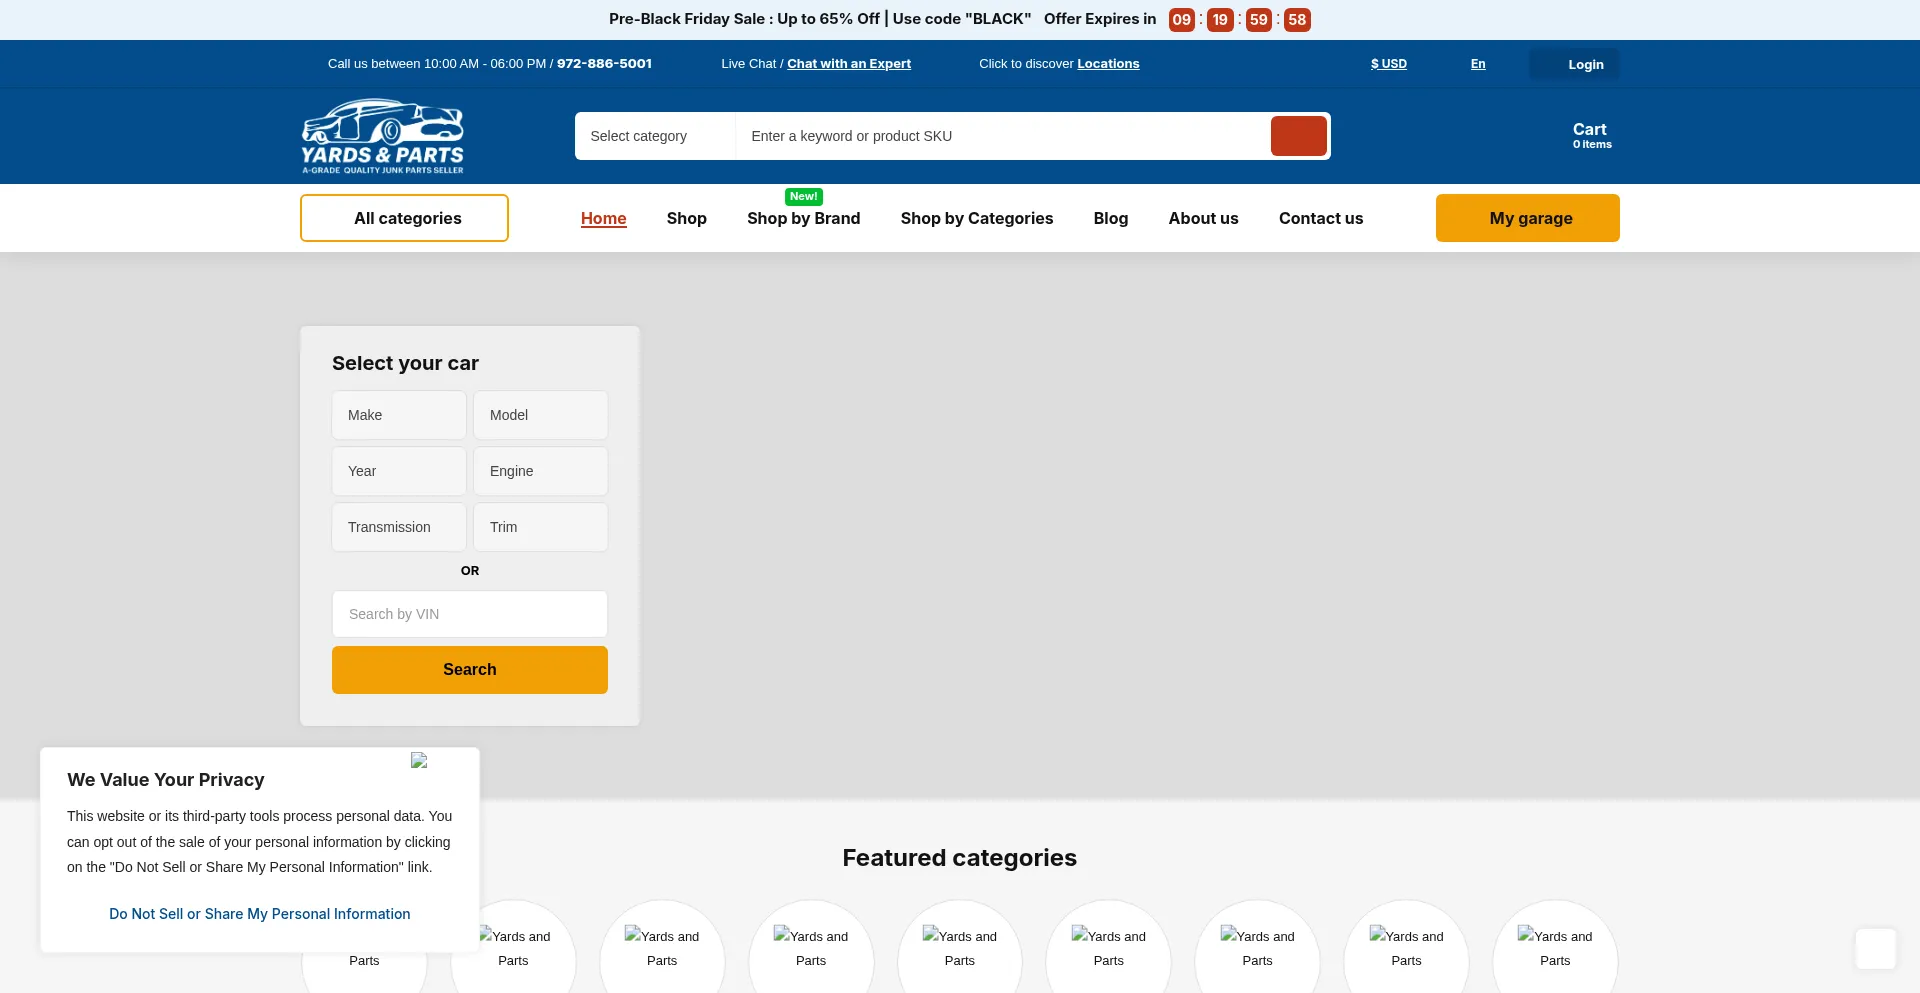1920x993 pixels.
Task: Open the Engine selector
Action: [x=540, y=471]
